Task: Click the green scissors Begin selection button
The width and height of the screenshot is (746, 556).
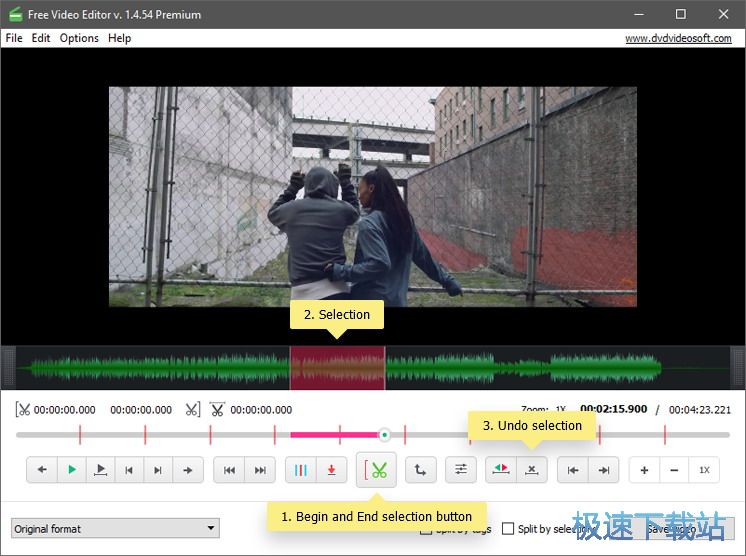Action: coord(376,470)
